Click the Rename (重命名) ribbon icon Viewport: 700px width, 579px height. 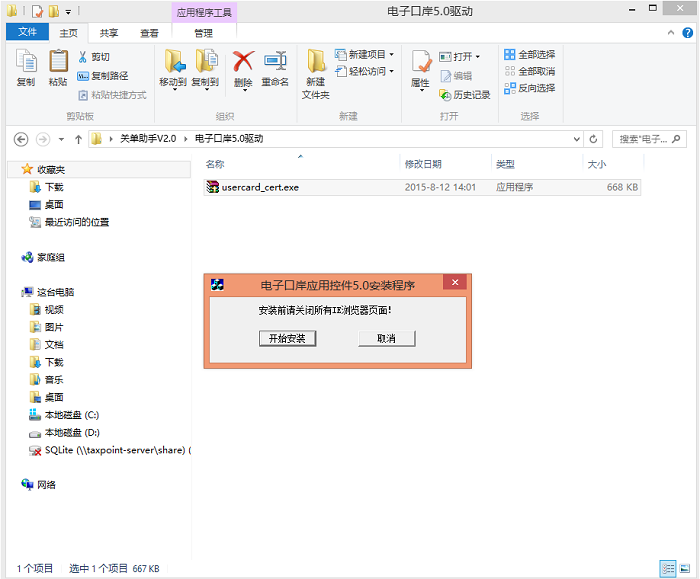275,62
